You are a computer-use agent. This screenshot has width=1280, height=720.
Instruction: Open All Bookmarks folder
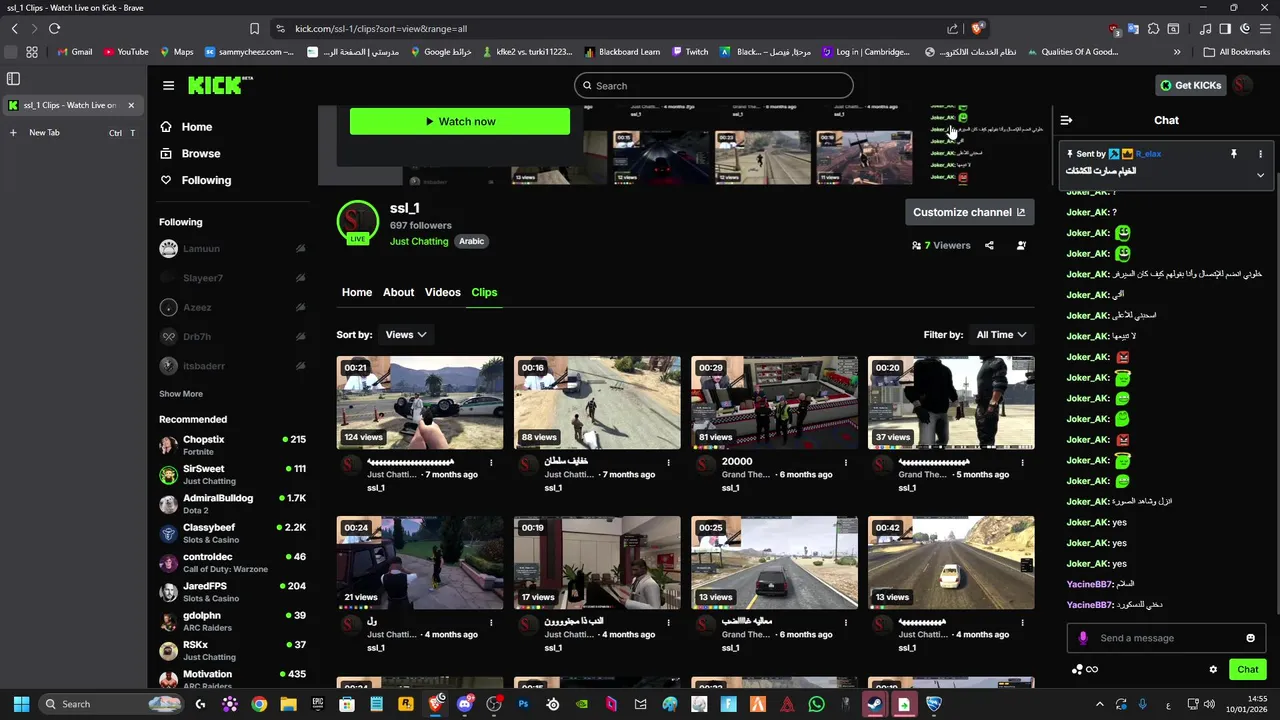click(1237, 52)
